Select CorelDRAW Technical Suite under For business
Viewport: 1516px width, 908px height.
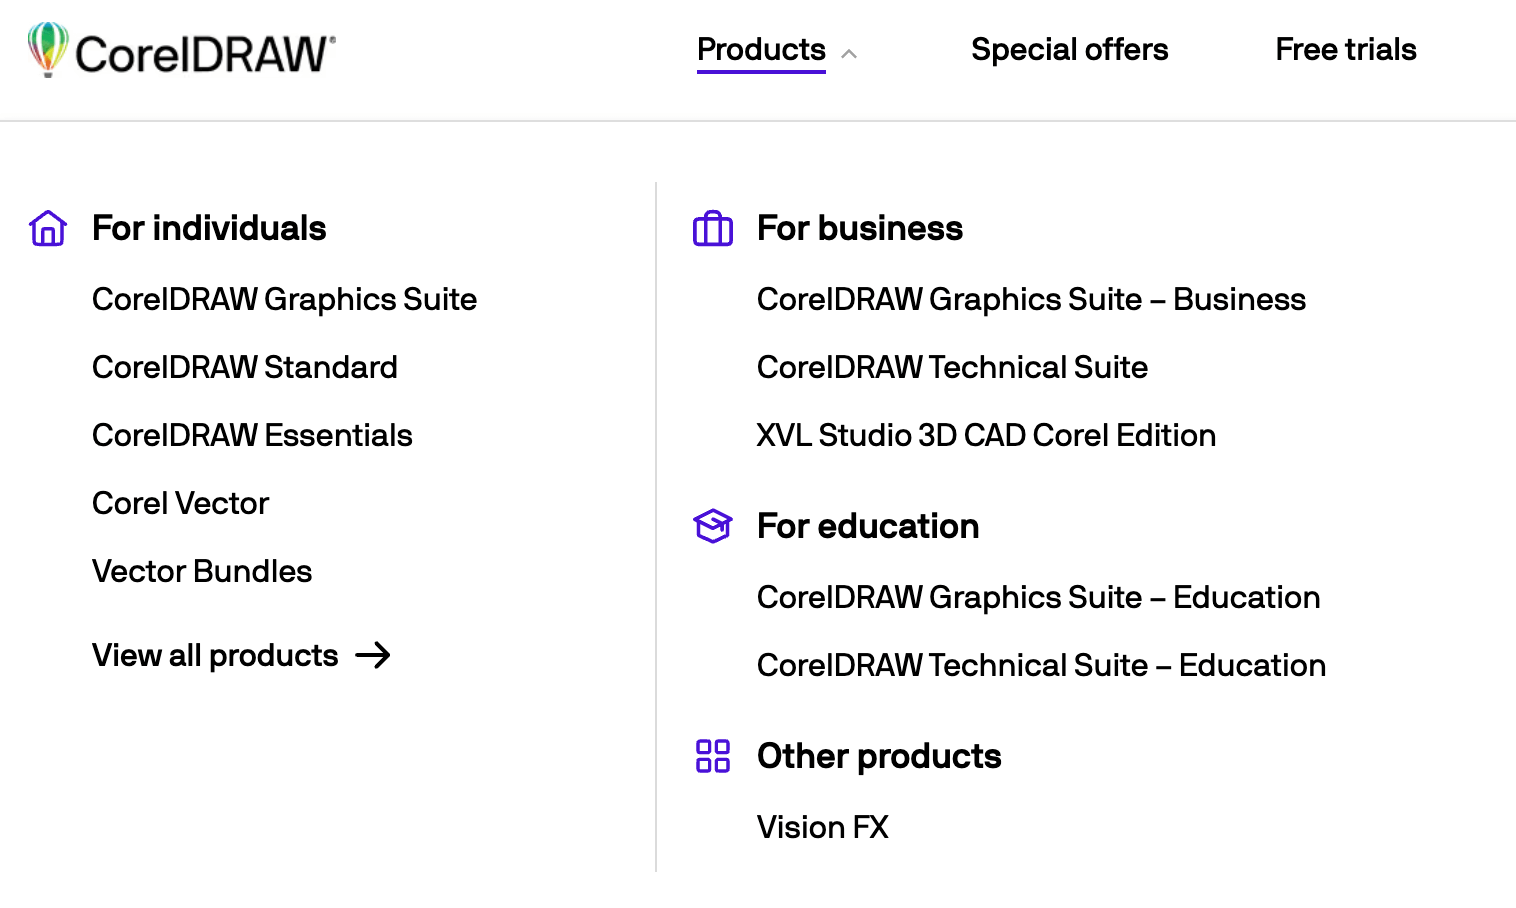[x=951, y=367]
